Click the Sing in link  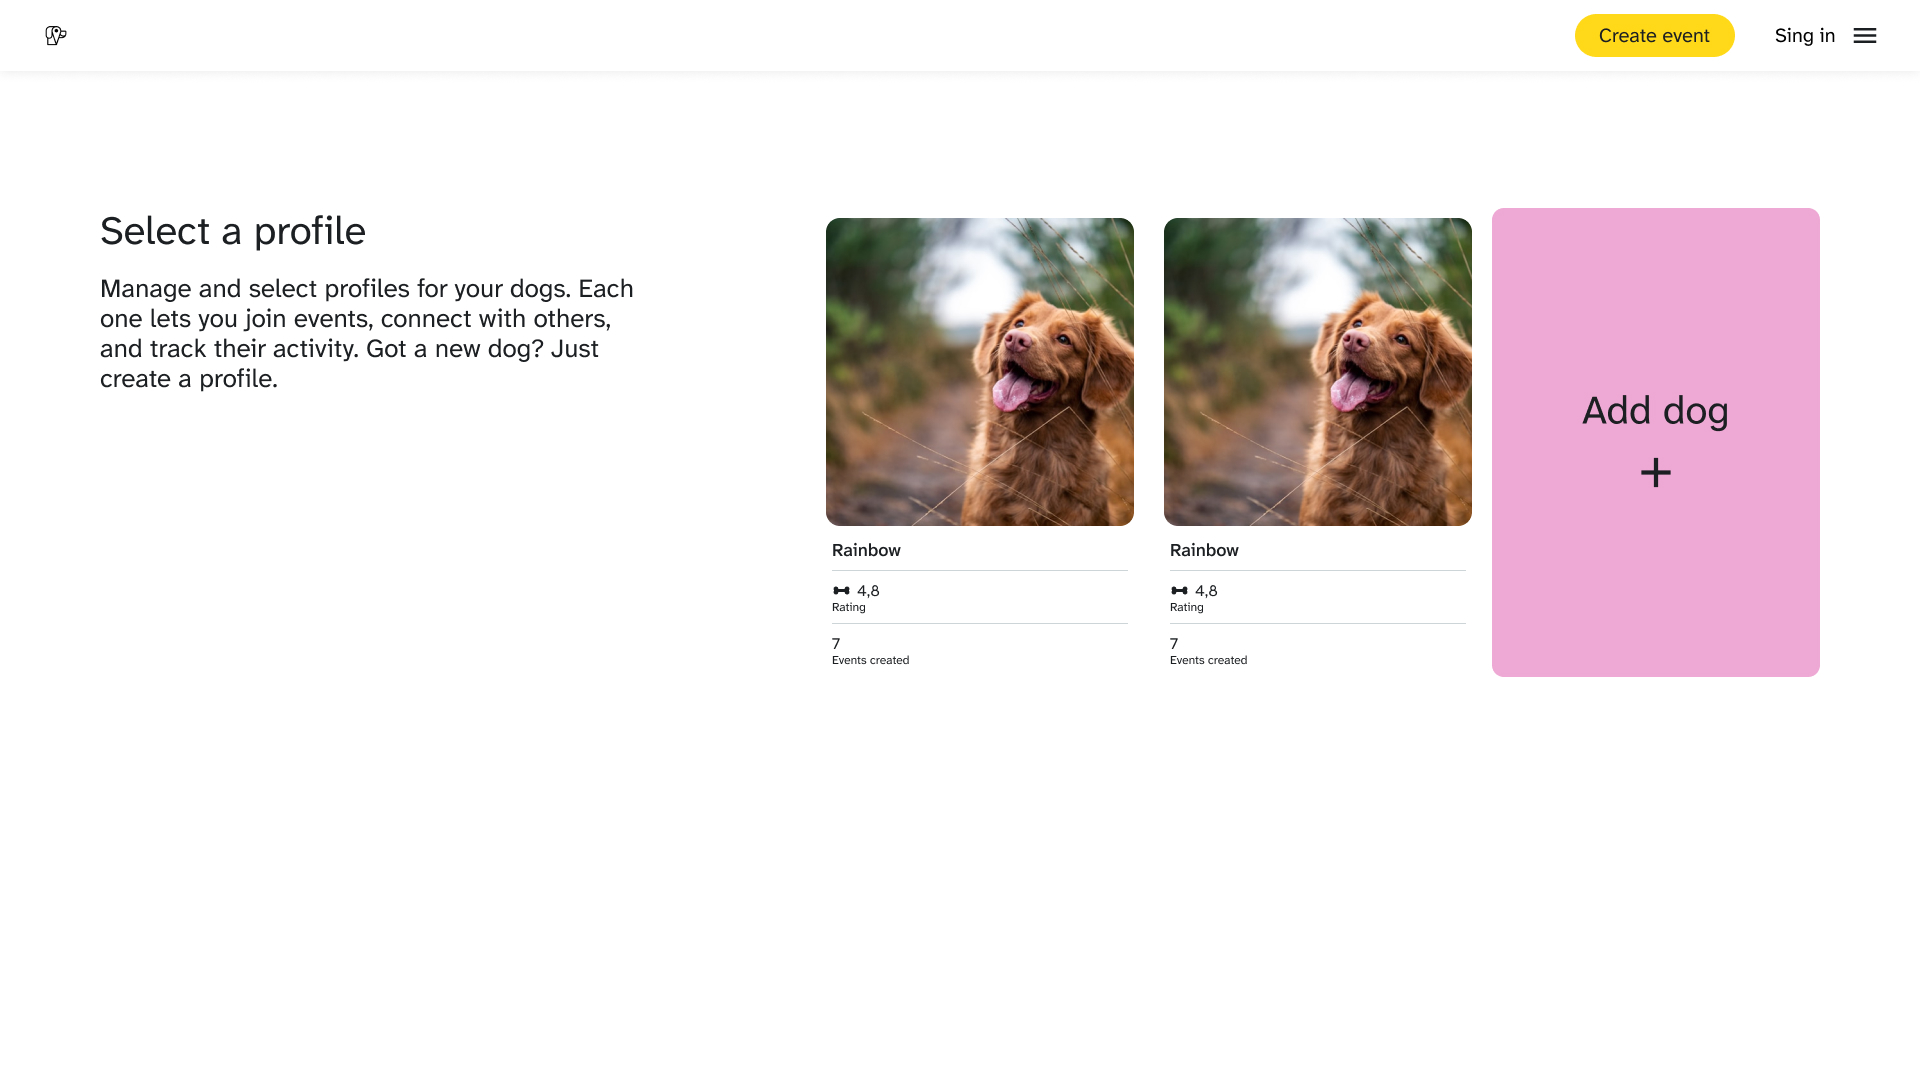tap(1804, 36)
